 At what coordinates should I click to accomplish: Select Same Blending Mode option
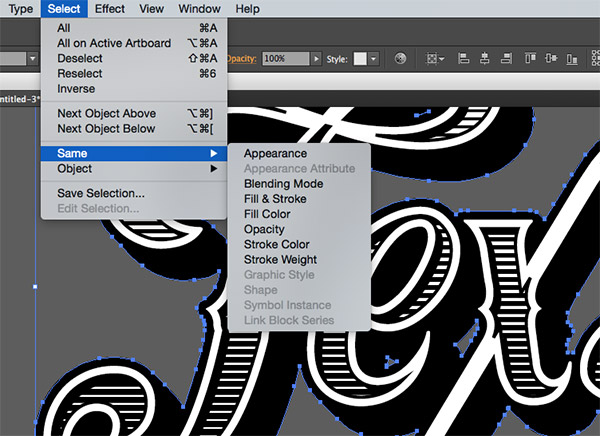pos(299,184)
